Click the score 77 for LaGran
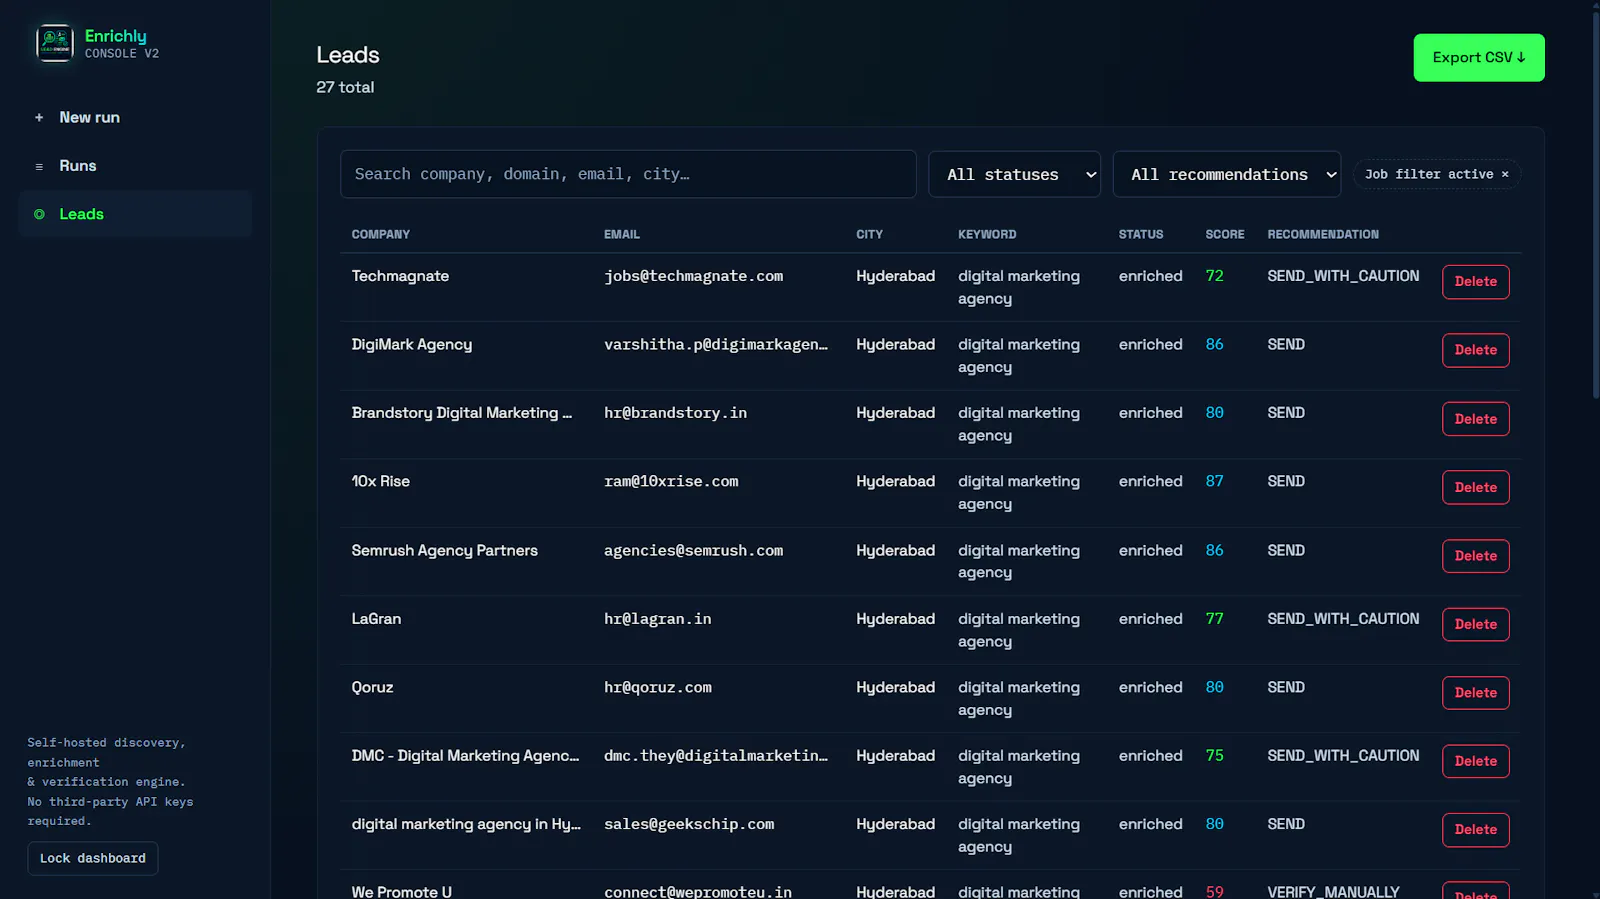The height and width of the screenshot is (899, 1600). tap(1214, 619)
